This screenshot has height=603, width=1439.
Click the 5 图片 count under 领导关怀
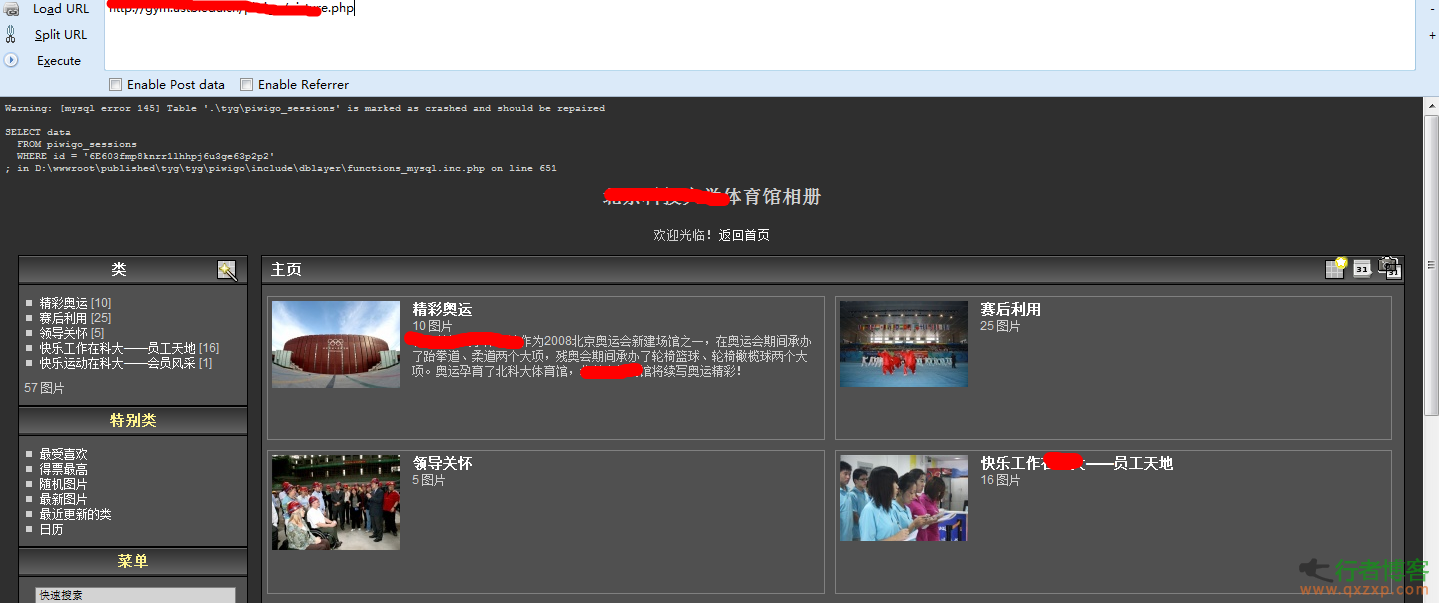coord(429,480)
